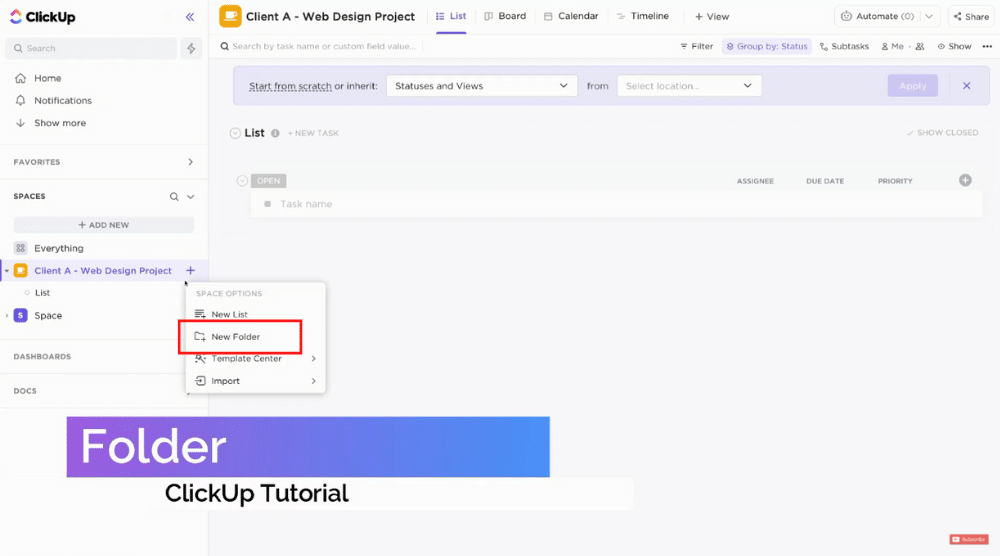Open the three-dot more menu
The image size is (1000, 556).
pyautogui.click(x=987, y=47)
